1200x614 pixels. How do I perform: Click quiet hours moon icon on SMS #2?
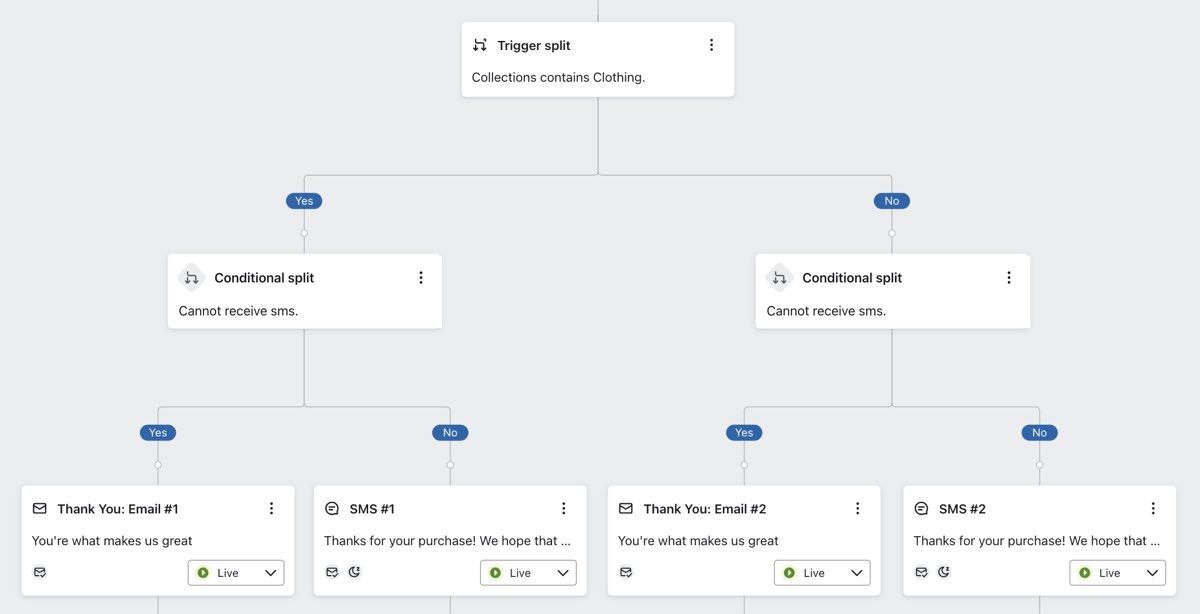pos(943,572)
